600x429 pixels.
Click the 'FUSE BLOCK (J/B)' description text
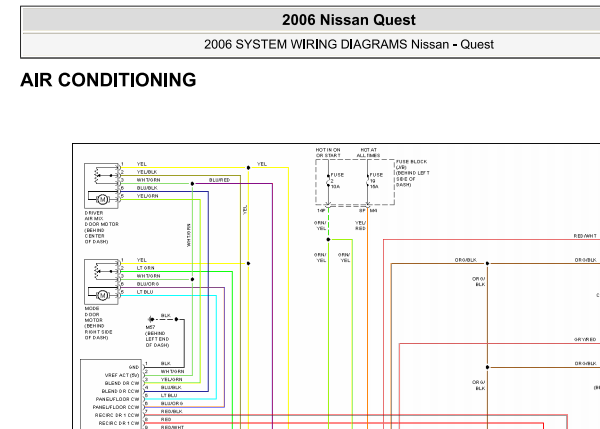point(412,173)
